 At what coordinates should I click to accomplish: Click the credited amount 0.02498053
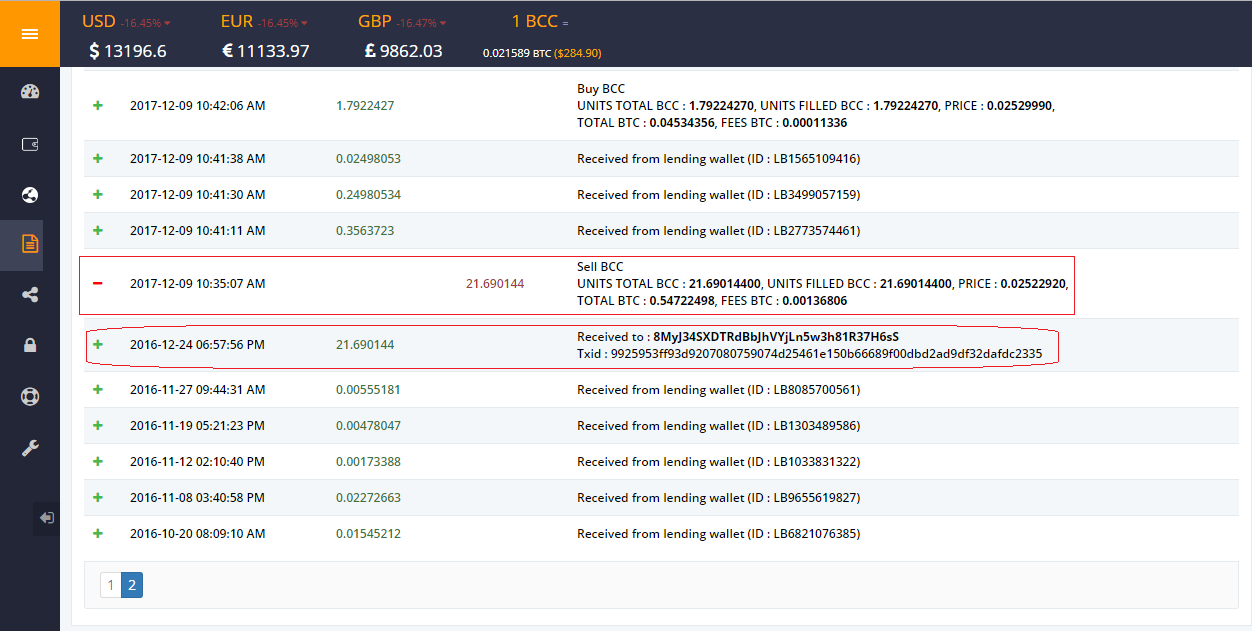point(368,159)
